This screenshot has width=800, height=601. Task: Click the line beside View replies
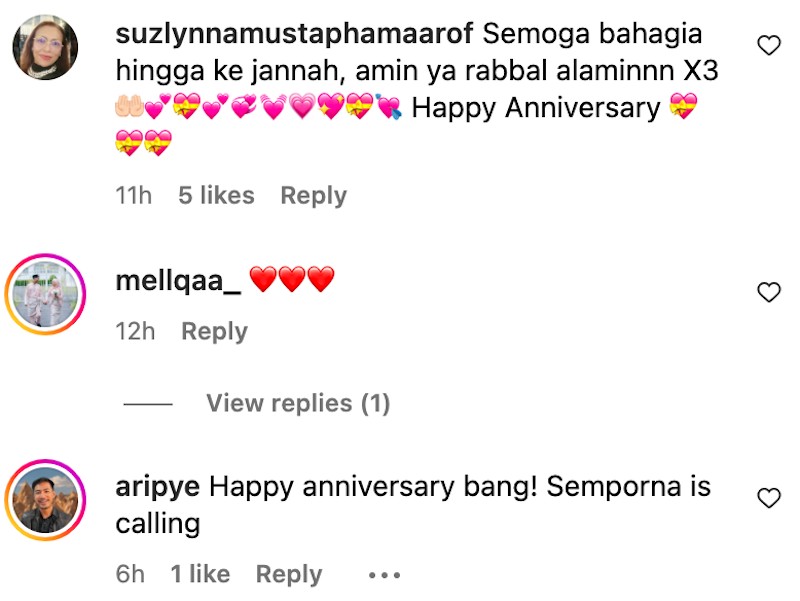click(x=148, y=404)
